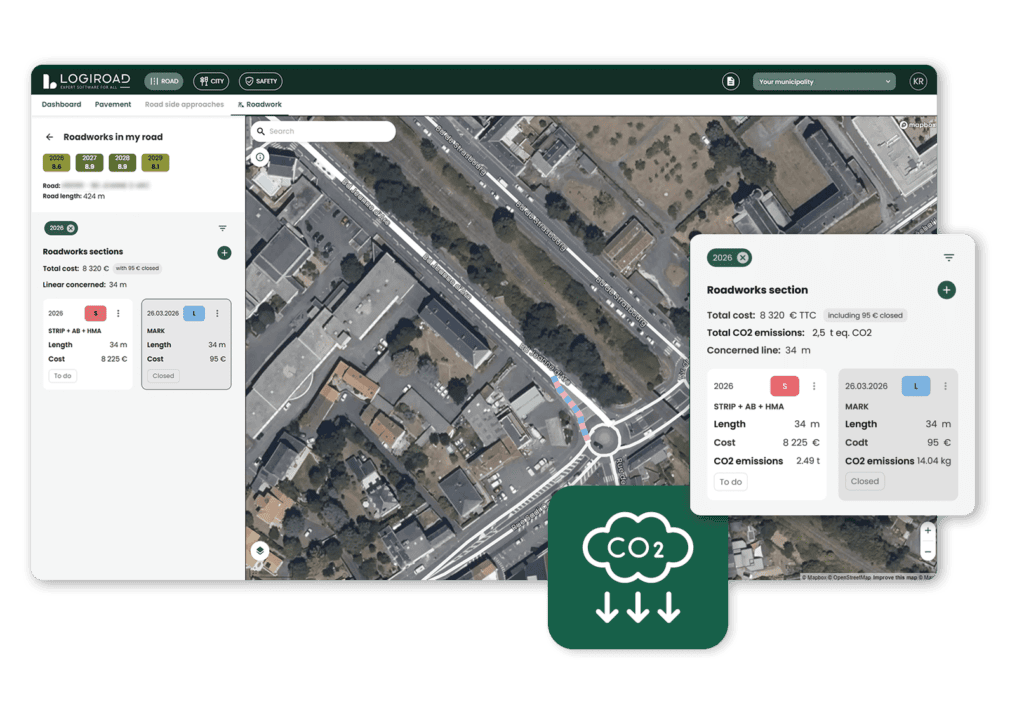
Task: Open the Dashboard tab
Action: click(61, 104)
